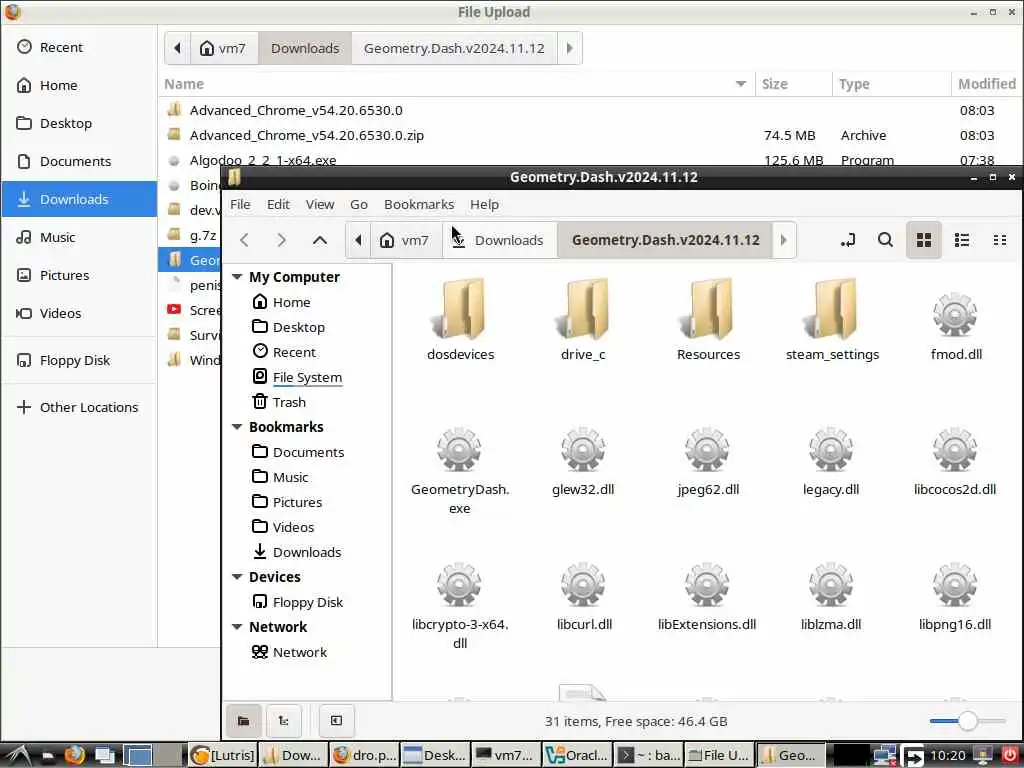Click vm7 path button in file manager
Viewport: 1024px width, 768px height.
pos(406,240)
